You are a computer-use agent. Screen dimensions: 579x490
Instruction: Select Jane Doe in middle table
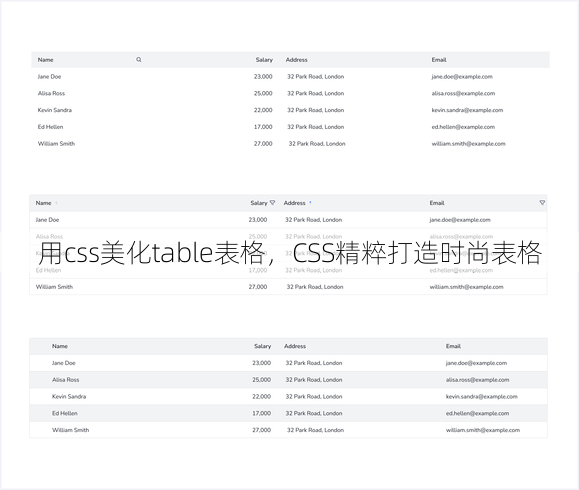click(47, 220)
